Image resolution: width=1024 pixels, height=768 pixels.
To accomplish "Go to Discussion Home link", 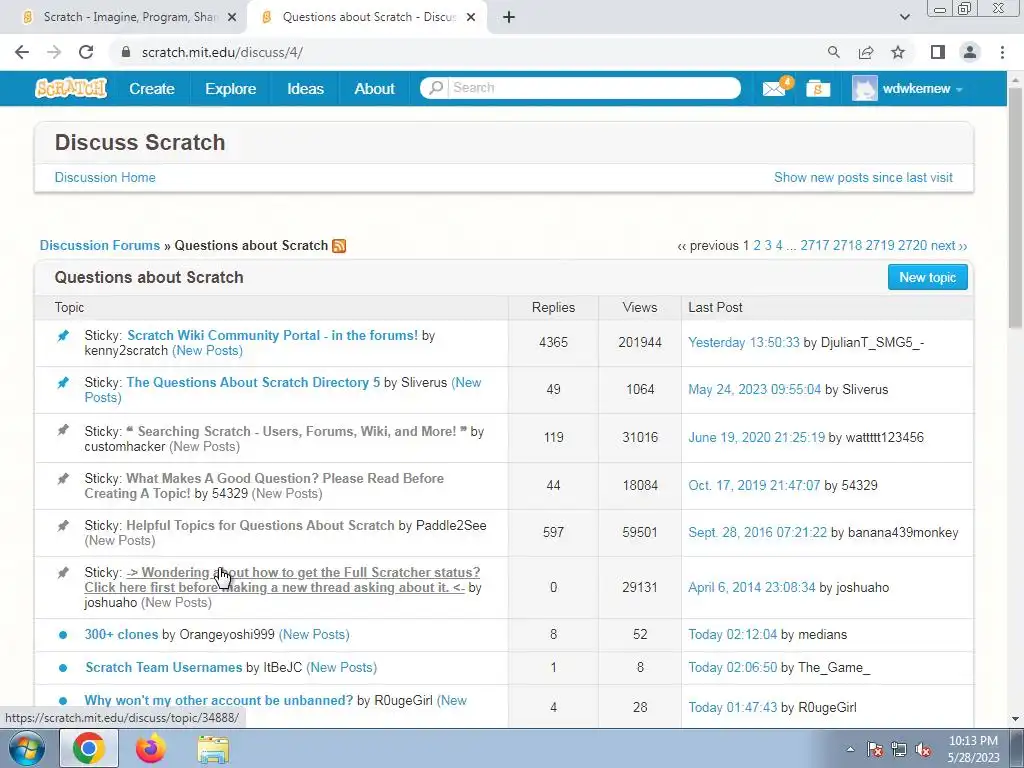I will (105, 178).
